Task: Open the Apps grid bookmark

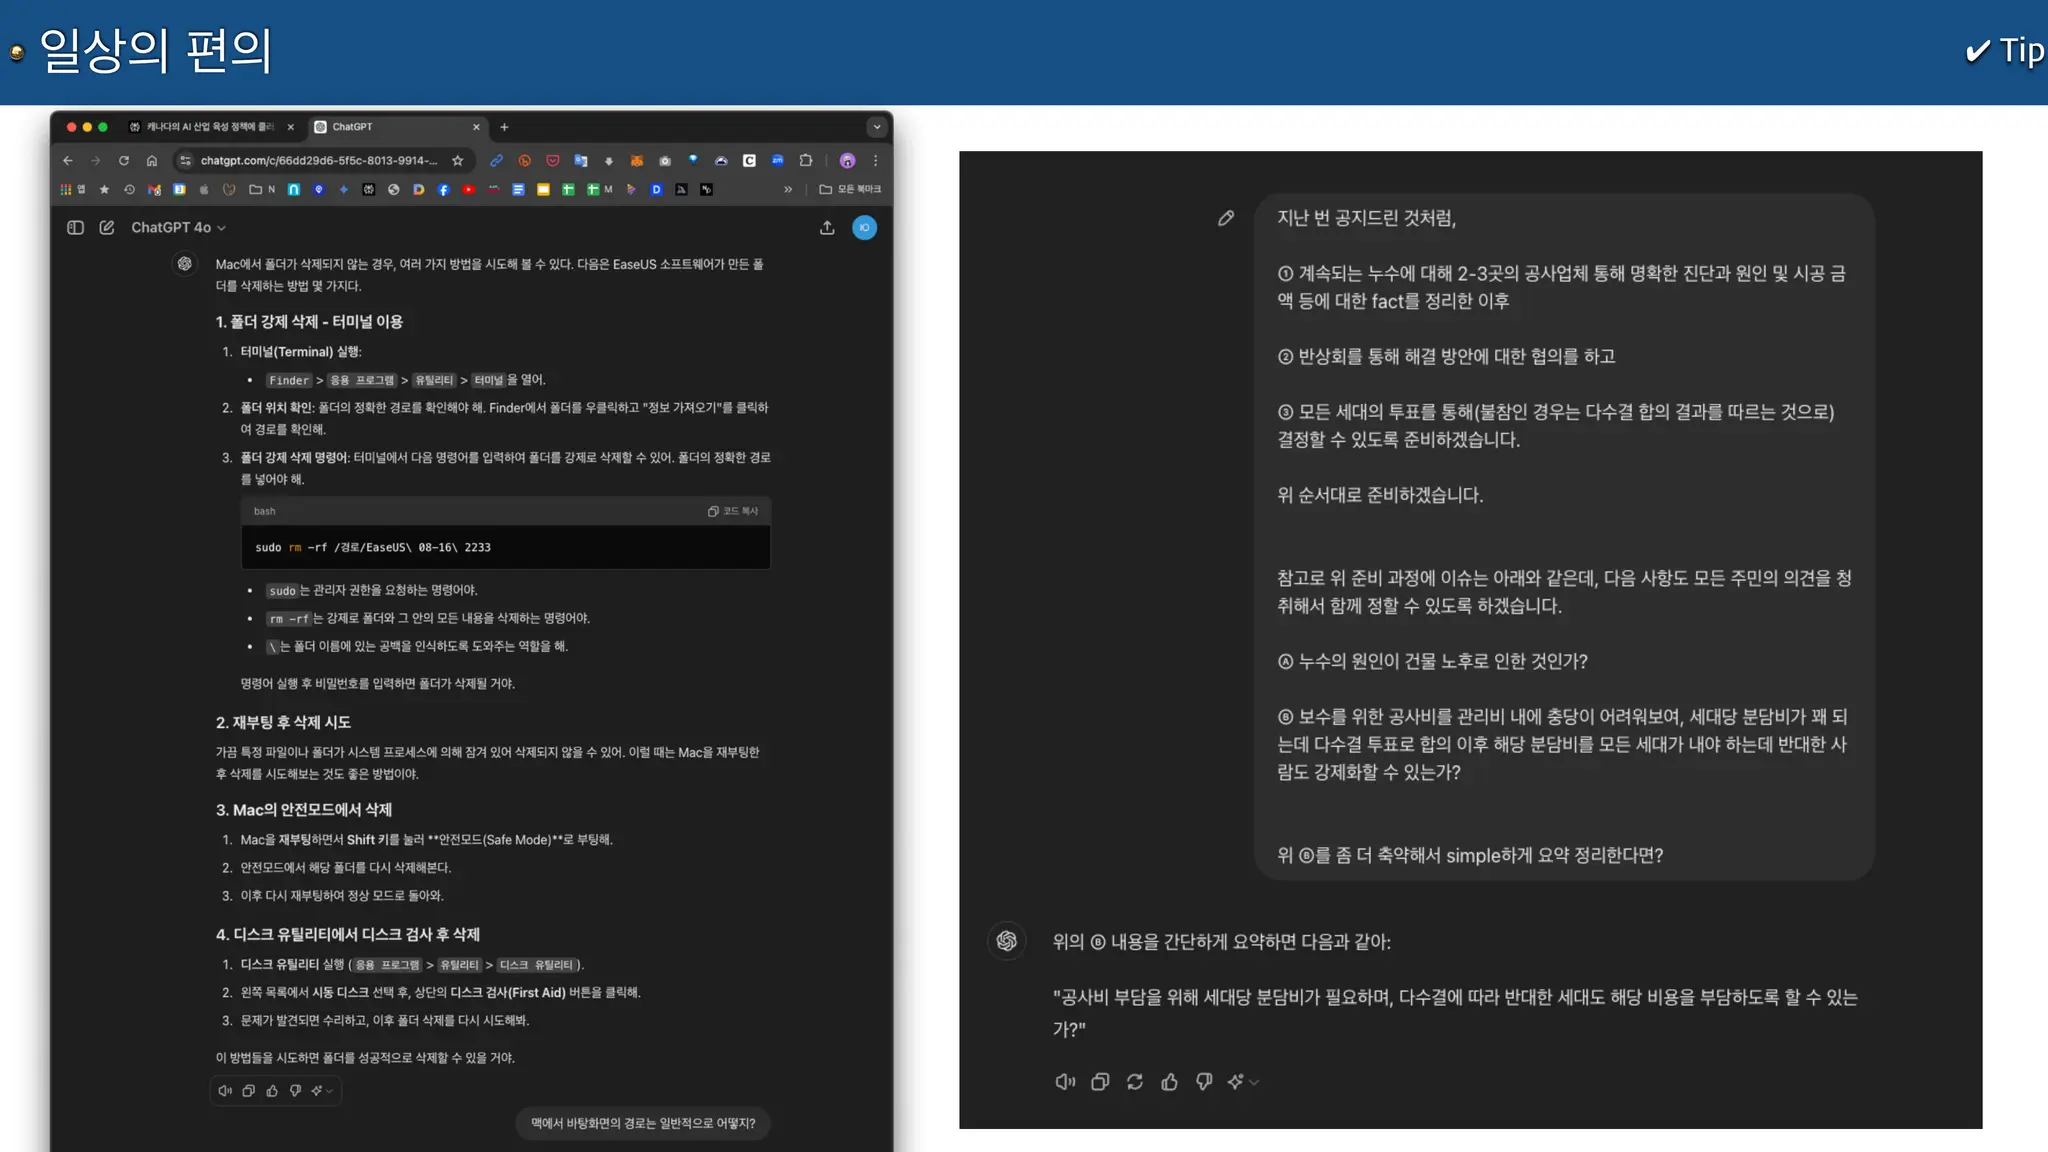Action: 73,189
